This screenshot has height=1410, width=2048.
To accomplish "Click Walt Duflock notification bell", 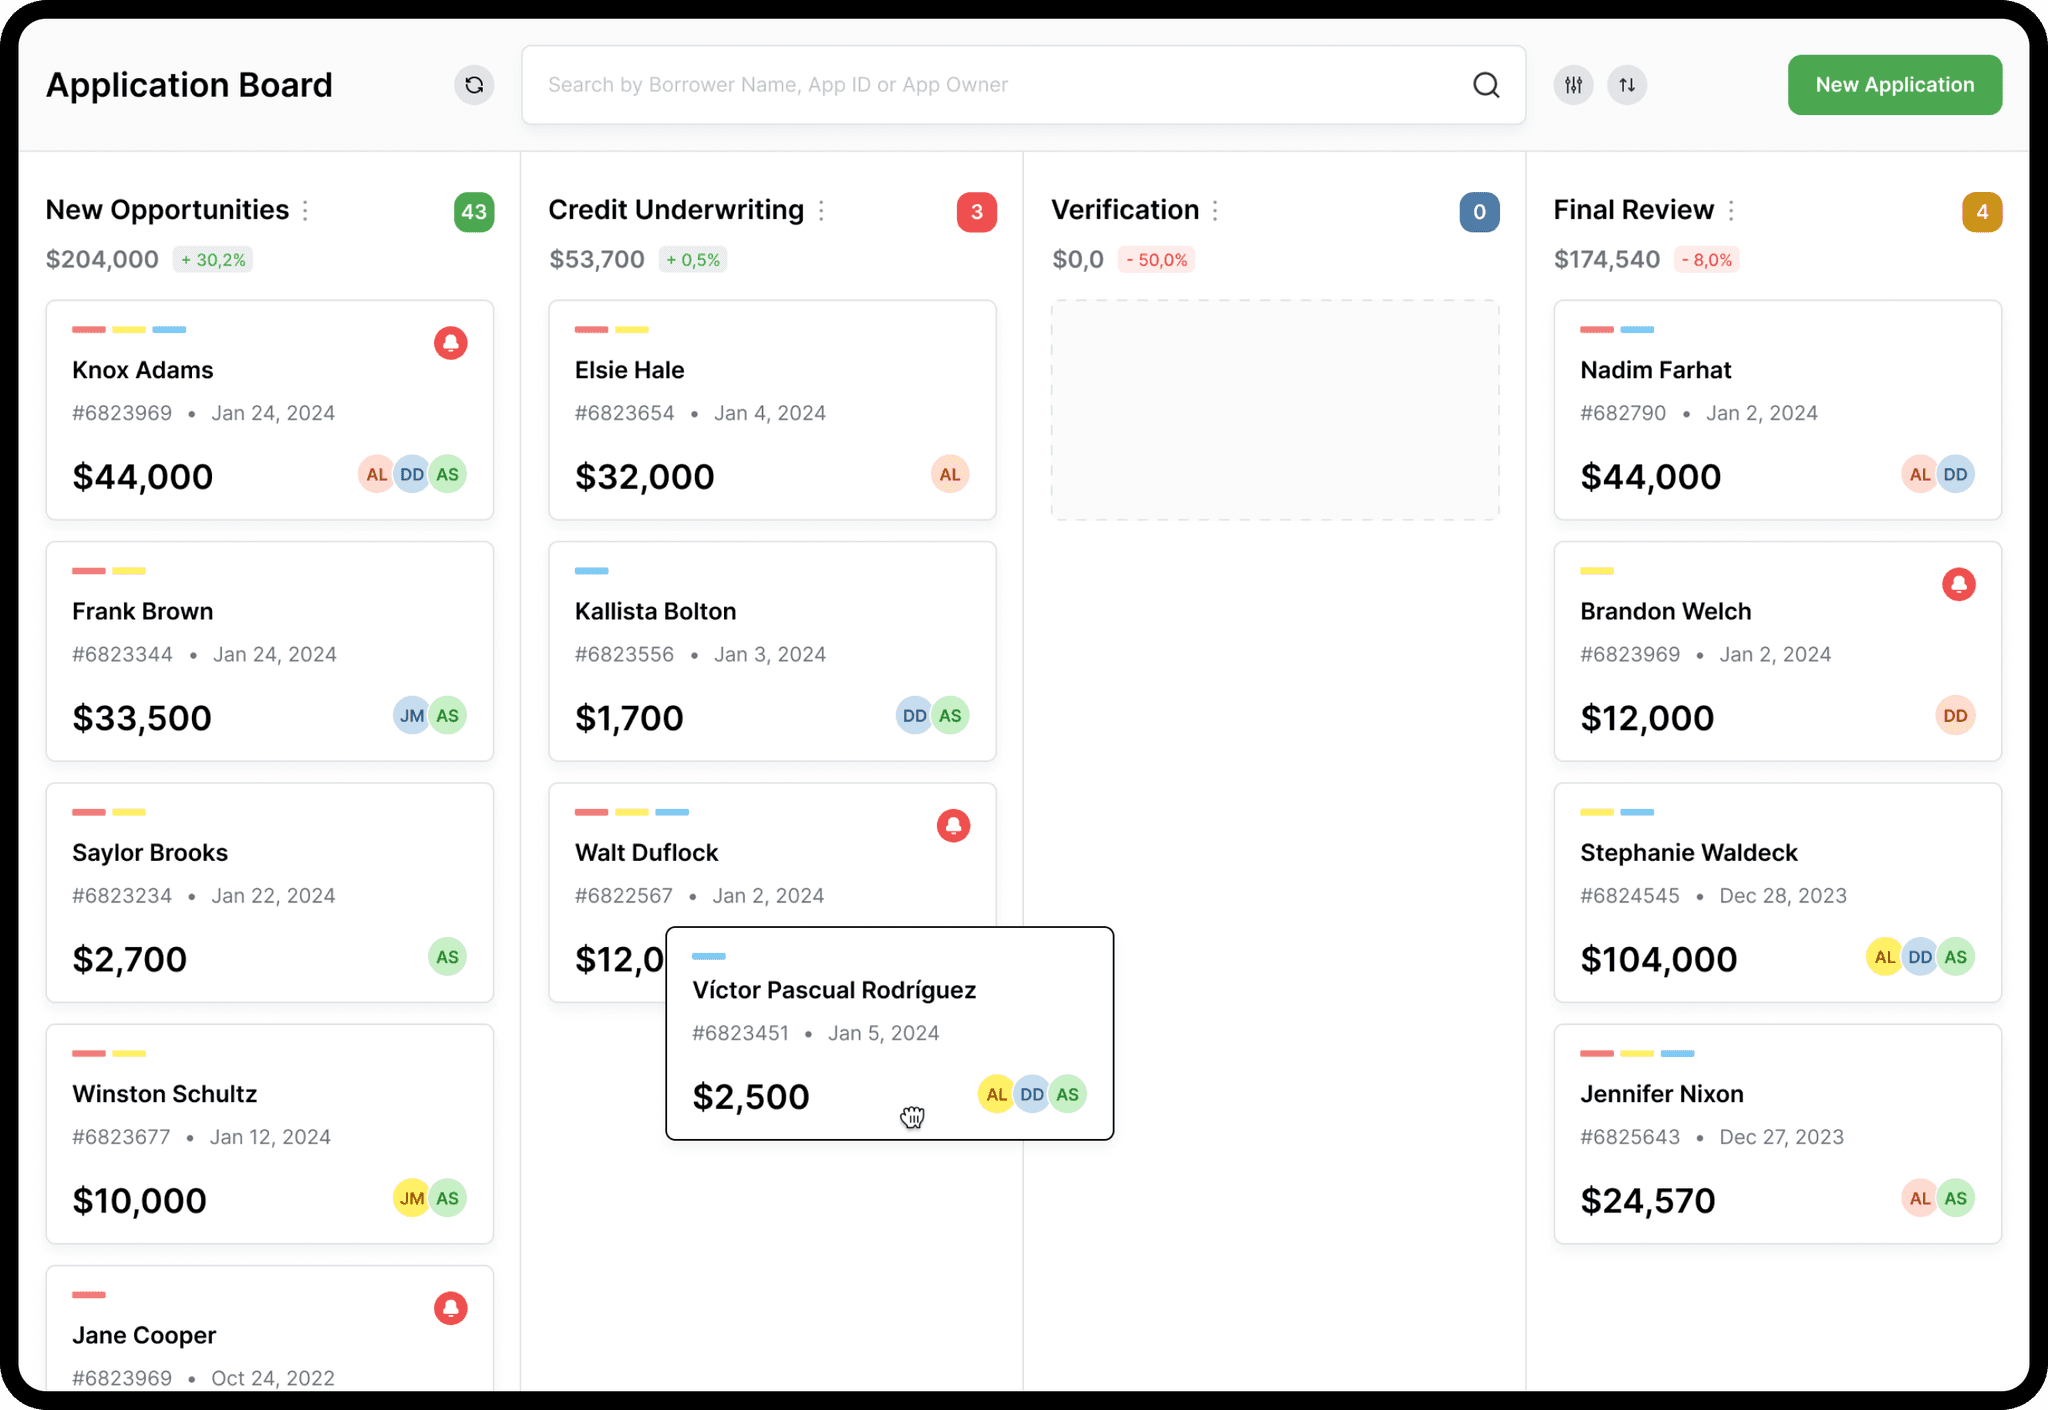I will pos(953,826).
